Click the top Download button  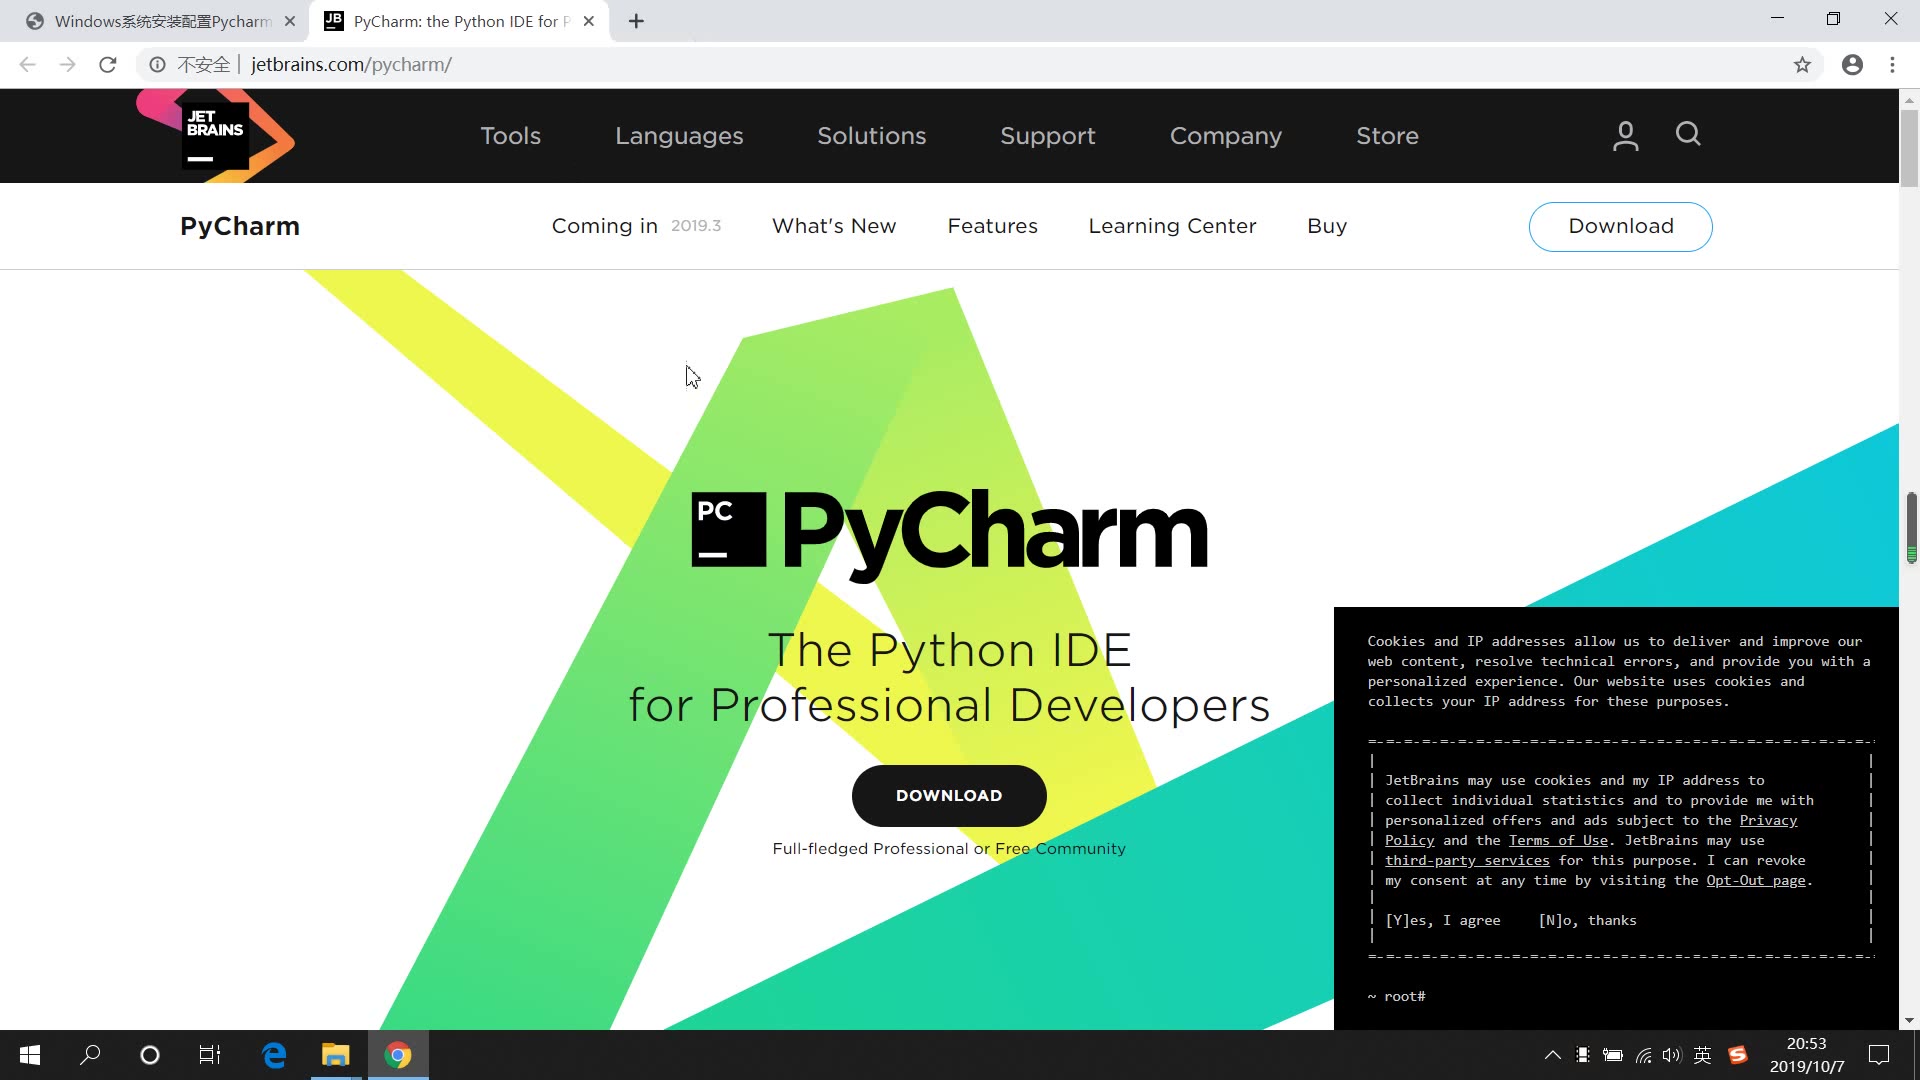click(x=1622, y=225)
